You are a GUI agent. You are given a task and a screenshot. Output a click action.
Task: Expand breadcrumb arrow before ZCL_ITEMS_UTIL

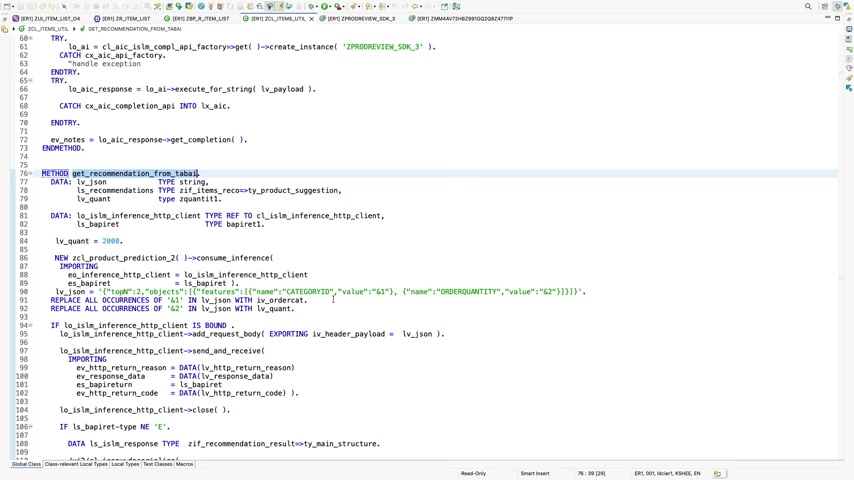[14, 28]
